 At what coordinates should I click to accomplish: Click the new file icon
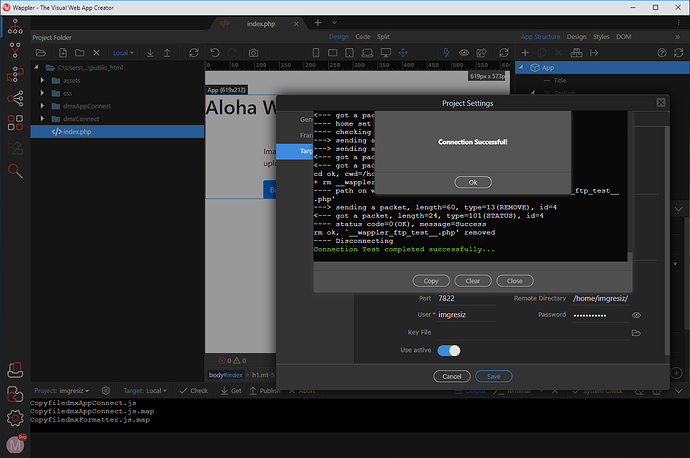[63, 53]
